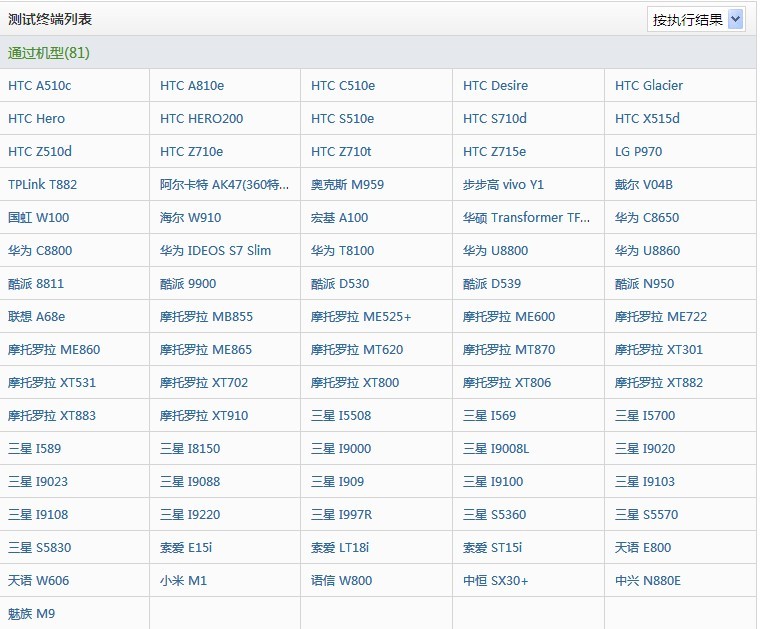The image size is (760, 629).
Task: Open HTC X515d device entry
Action: tap(648, 119)
